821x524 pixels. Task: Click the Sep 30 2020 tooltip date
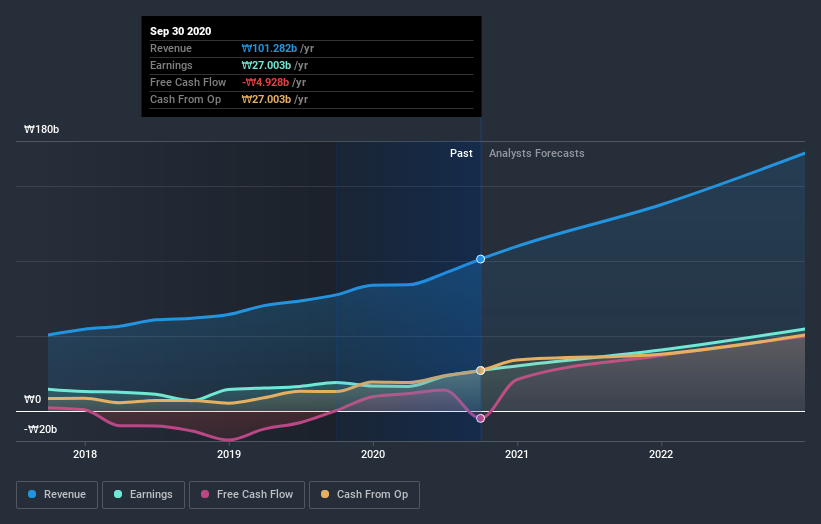pos(181,31)
